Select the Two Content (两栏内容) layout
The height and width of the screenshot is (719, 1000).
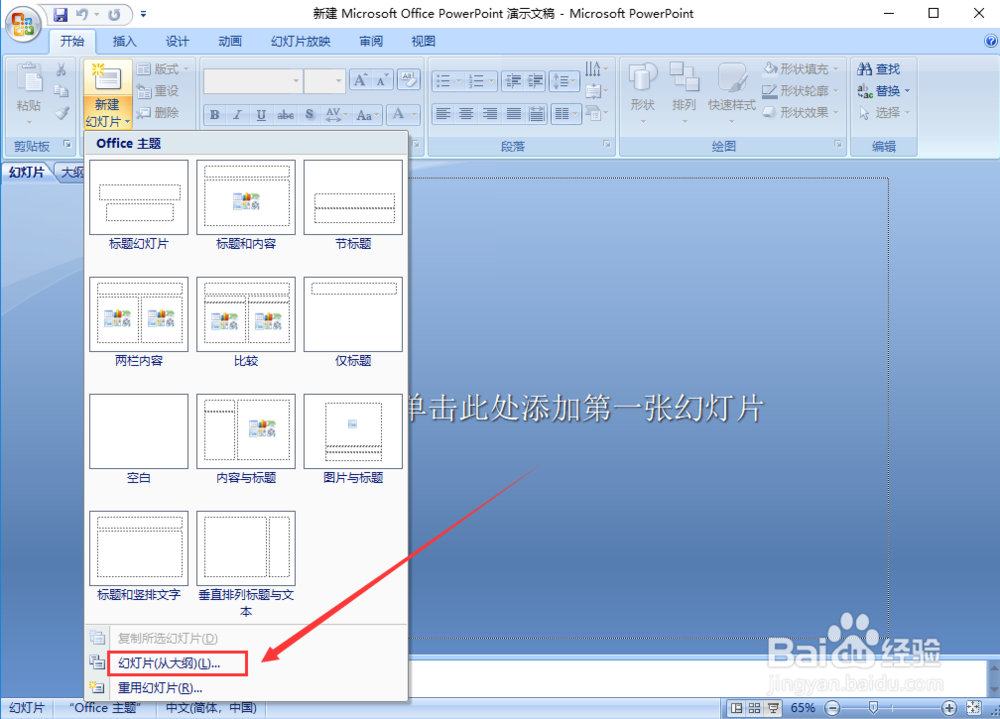(138, 323)
